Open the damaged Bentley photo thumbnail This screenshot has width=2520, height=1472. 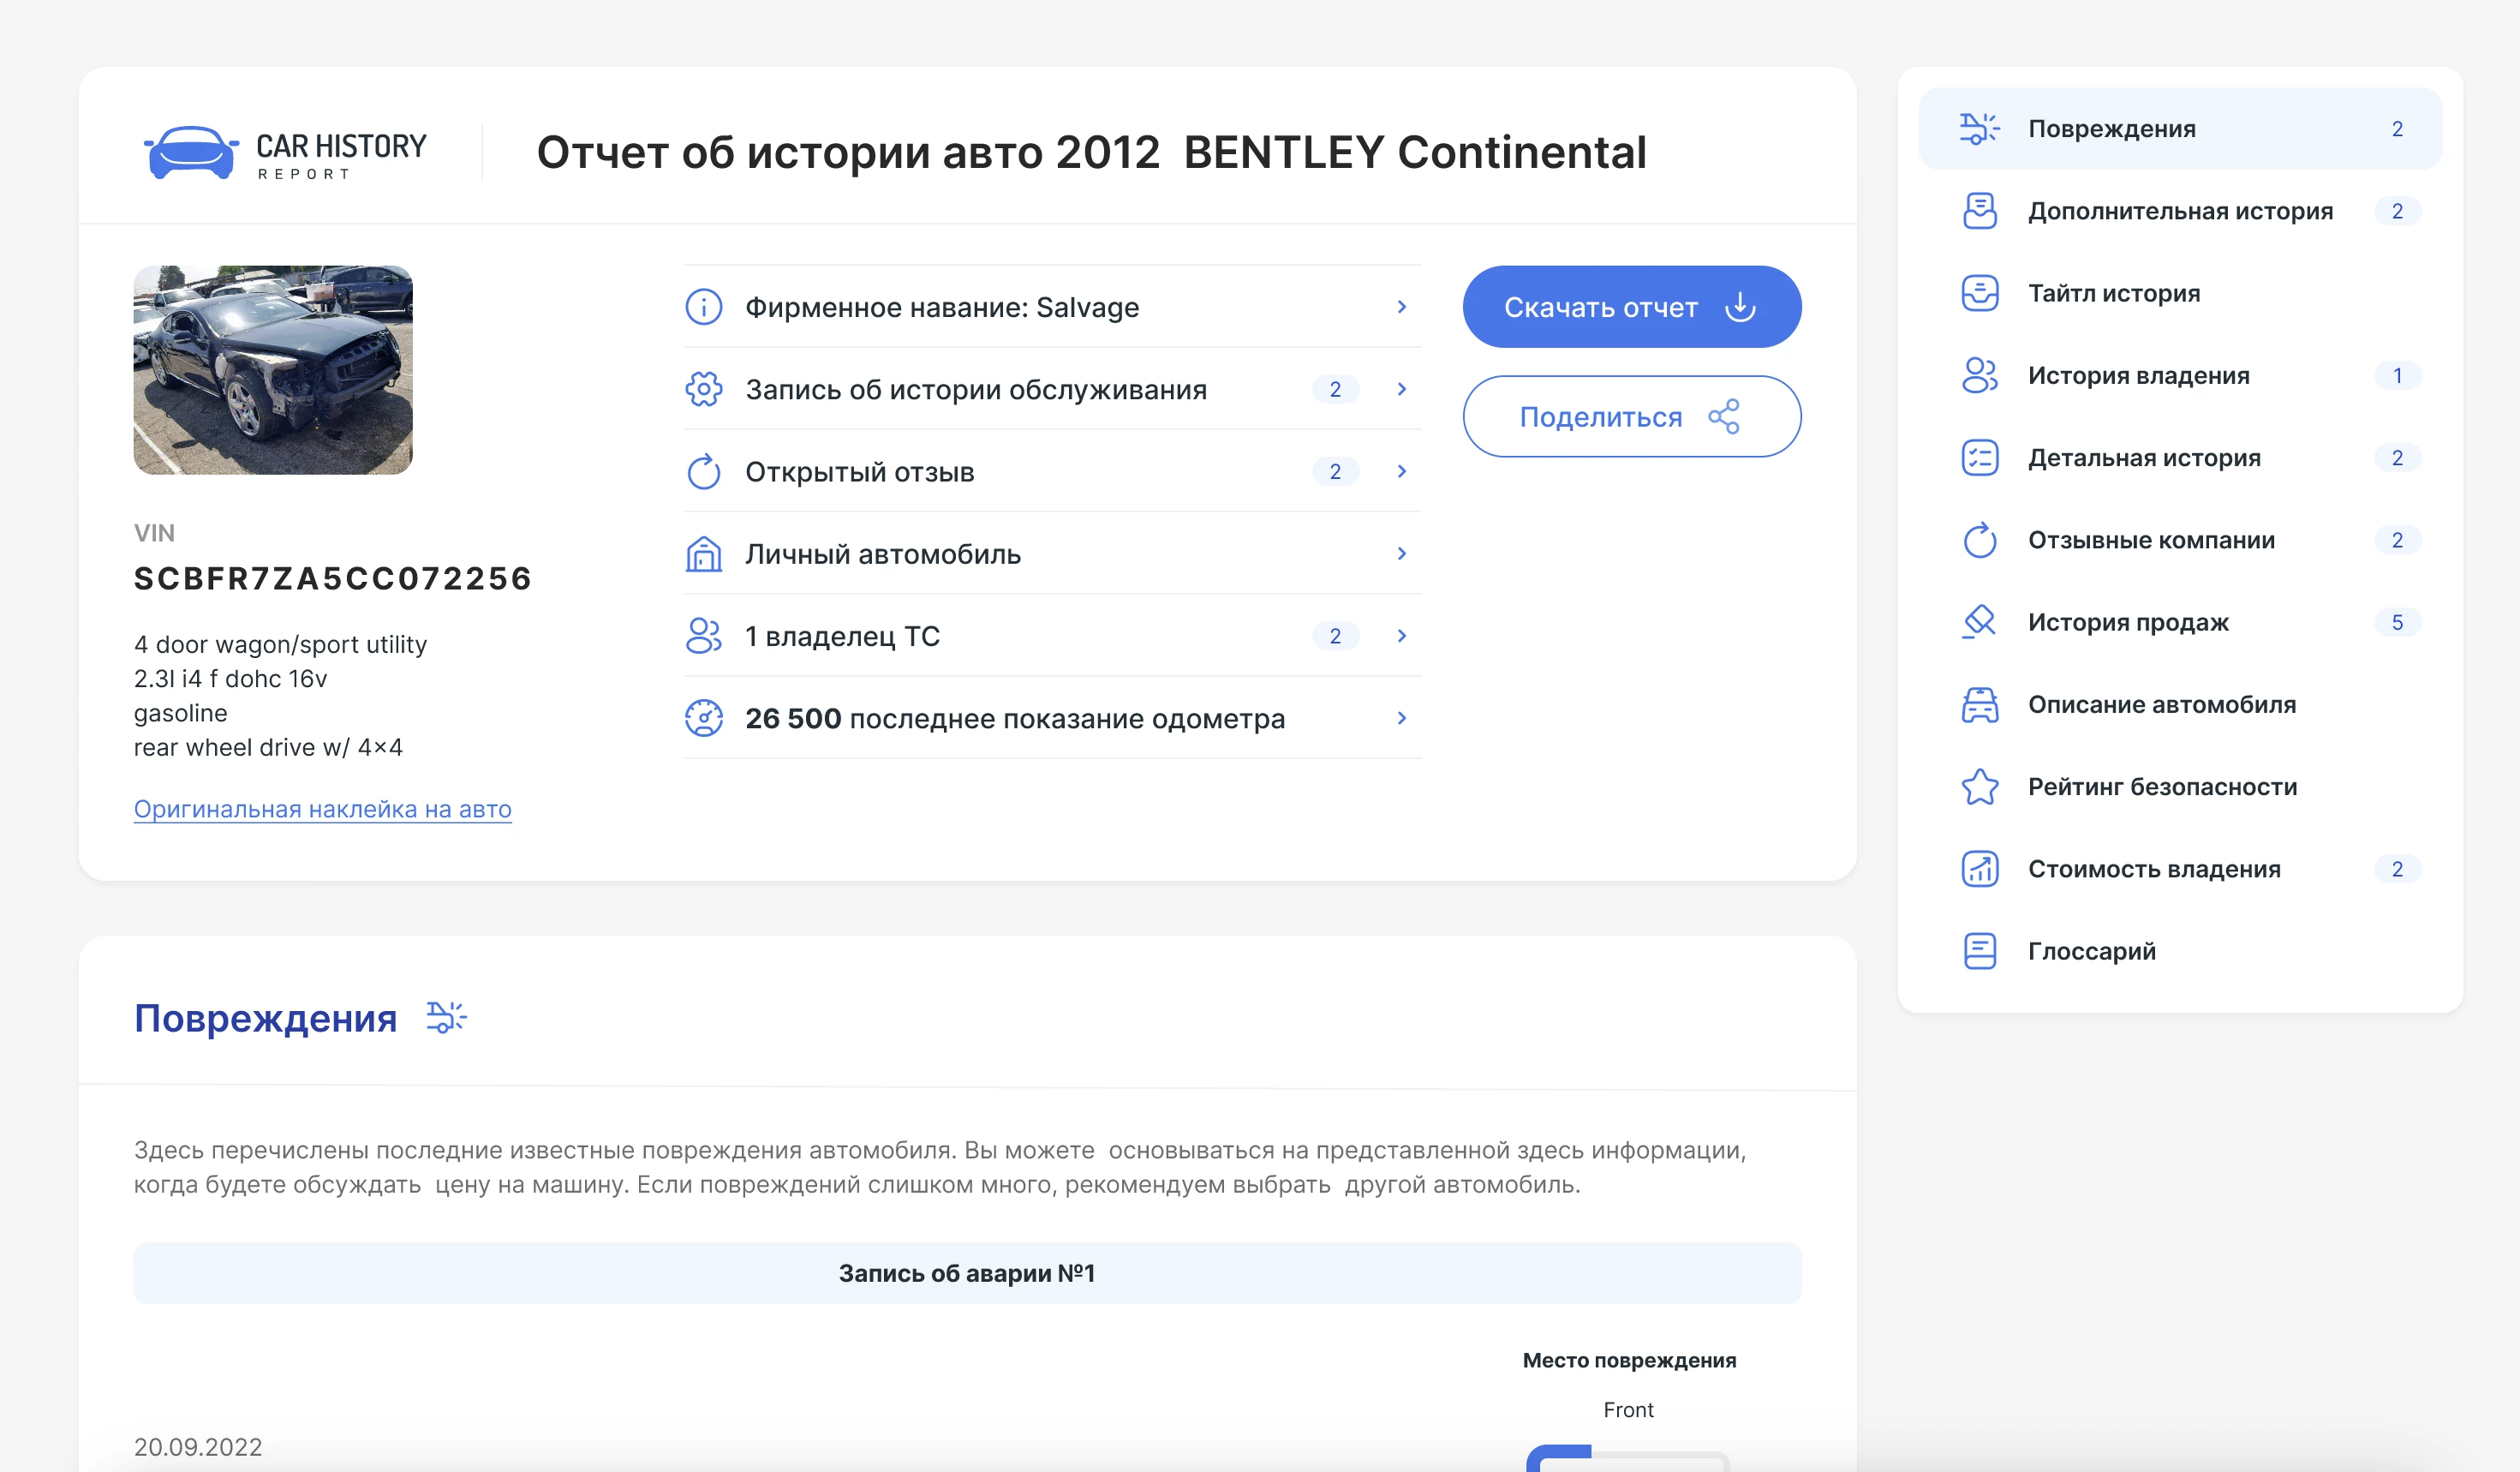tap(273, 370)
